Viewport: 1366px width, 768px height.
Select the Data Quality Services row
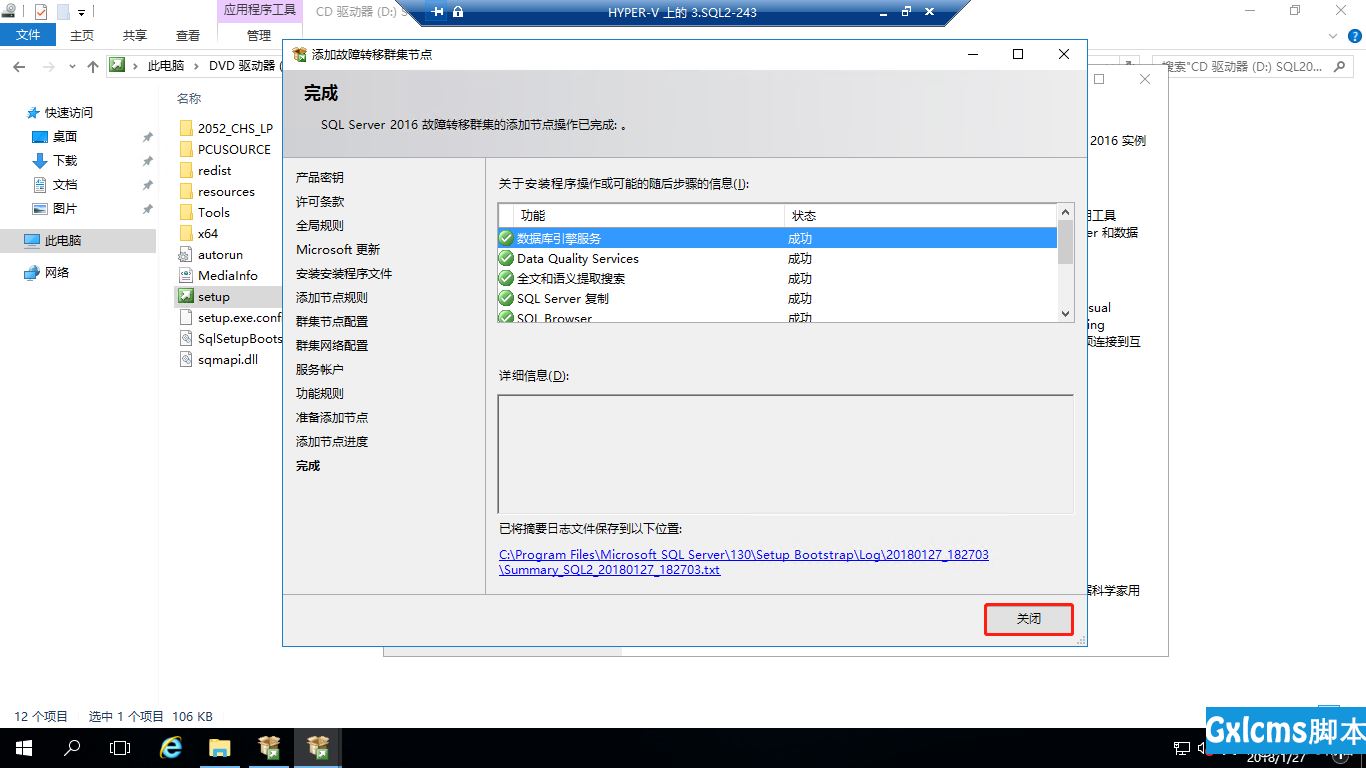pyautogui.click(x=778, y=258)
